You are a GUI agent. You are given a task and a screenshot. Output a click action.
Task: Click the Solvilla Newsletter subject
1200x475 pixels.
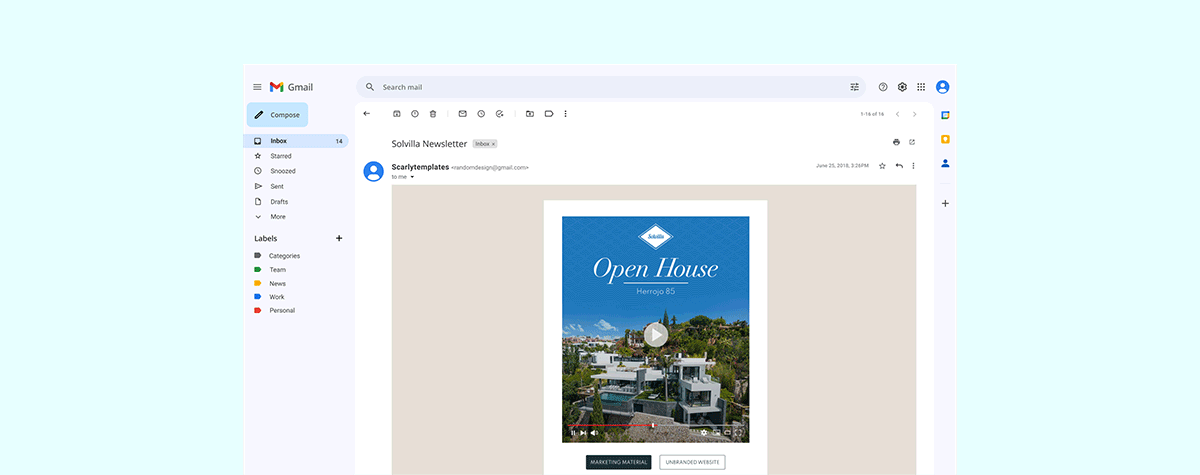tap(429, 143)
